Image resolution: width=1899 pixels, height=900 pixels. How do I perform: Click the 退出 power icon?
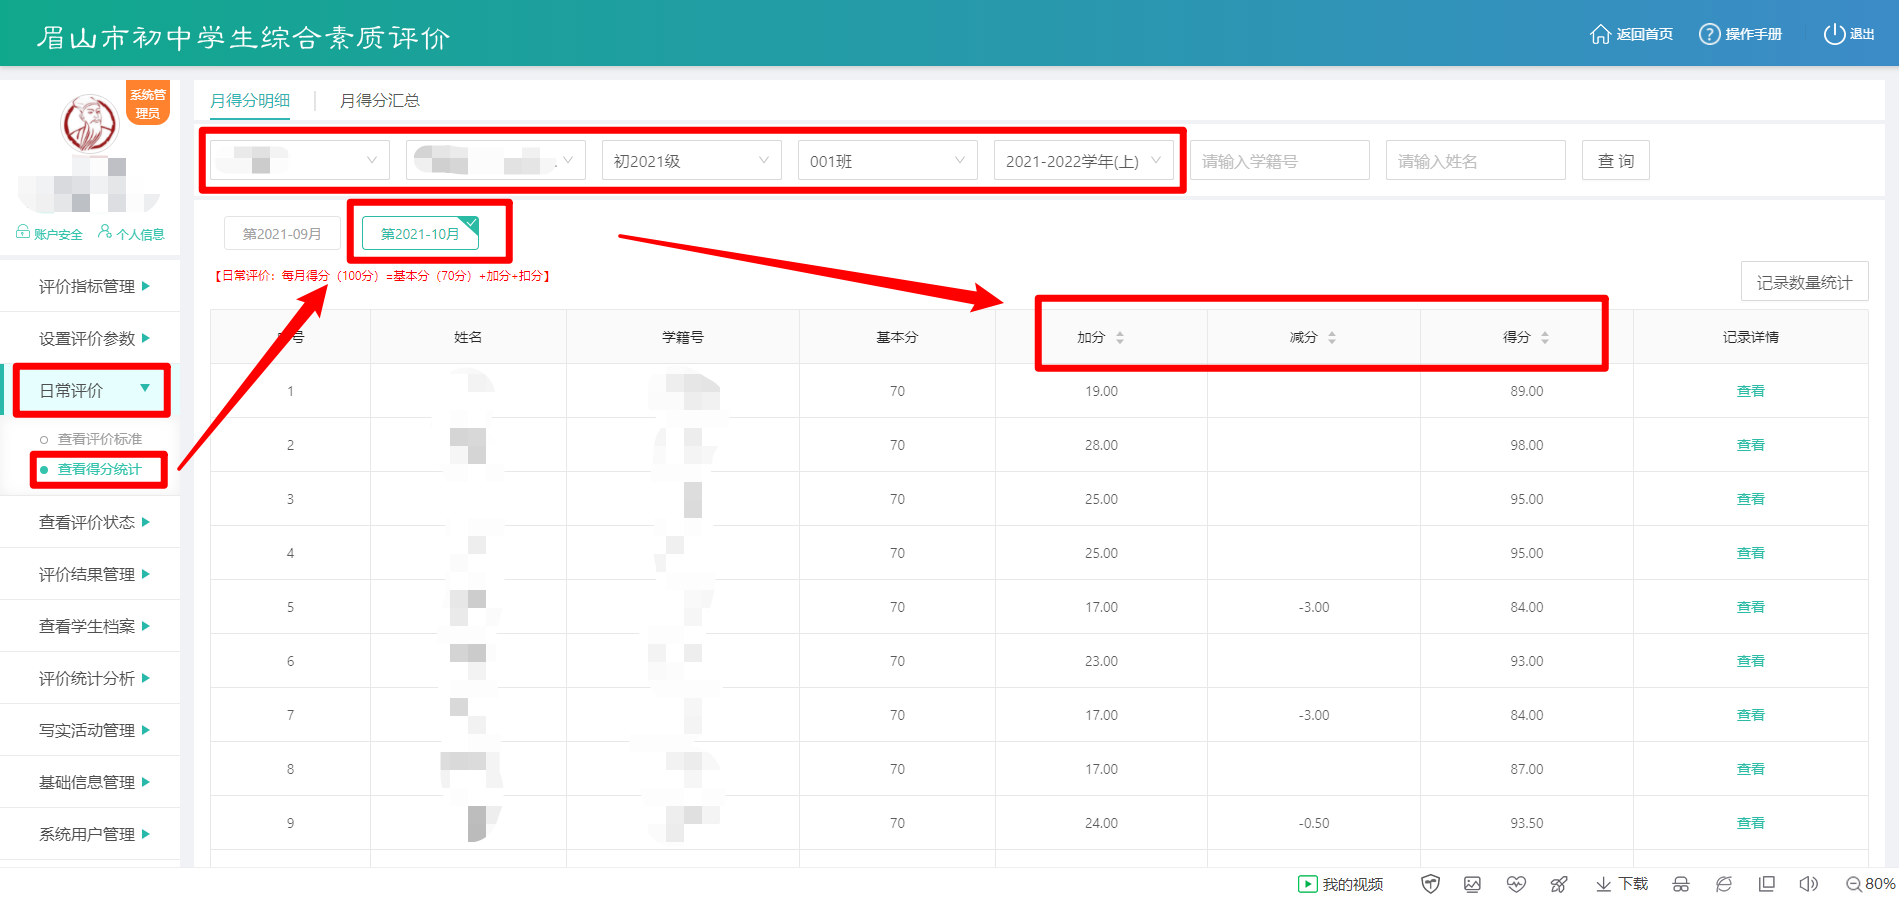[1834, 34]
